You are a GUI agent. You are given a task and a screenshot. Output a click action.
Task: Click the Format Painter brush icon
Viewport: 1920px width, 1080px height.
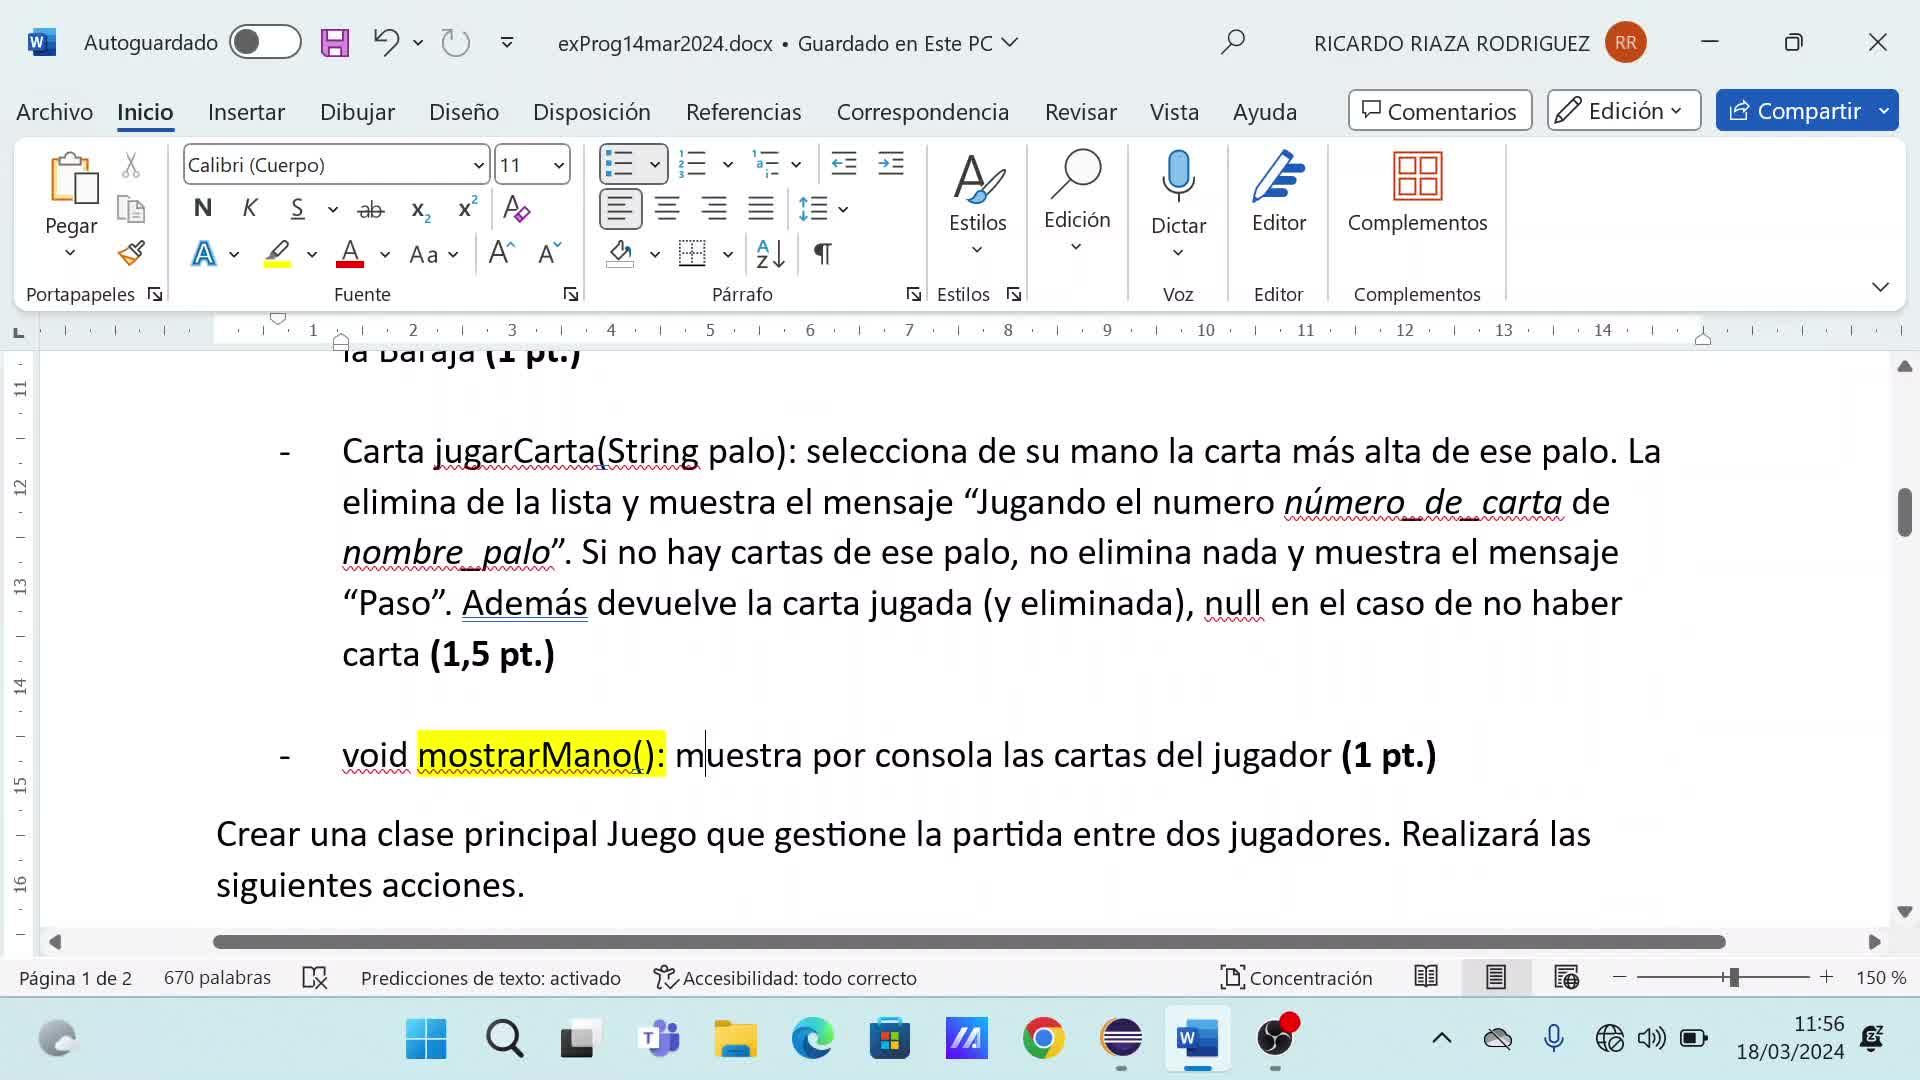(x=131, y=254)
